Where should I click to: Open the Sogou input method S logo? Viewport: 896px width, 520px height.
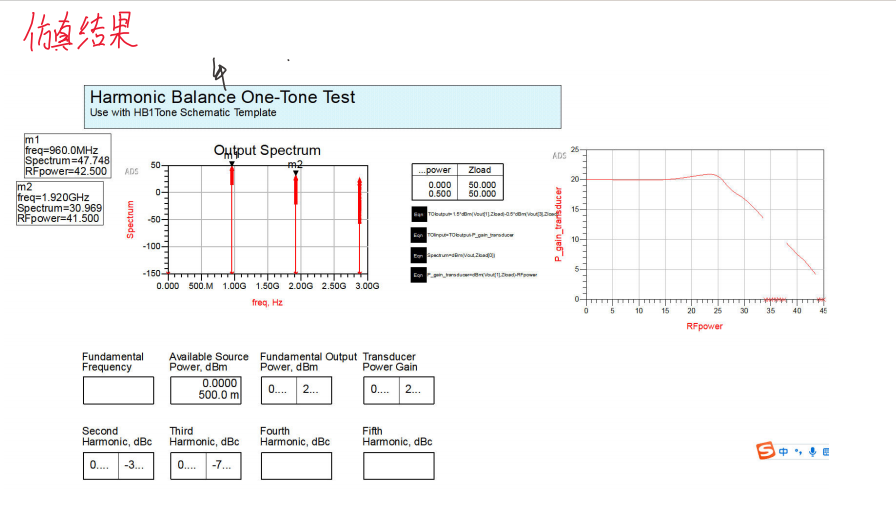pyautogui.click(x=765, y=451)
